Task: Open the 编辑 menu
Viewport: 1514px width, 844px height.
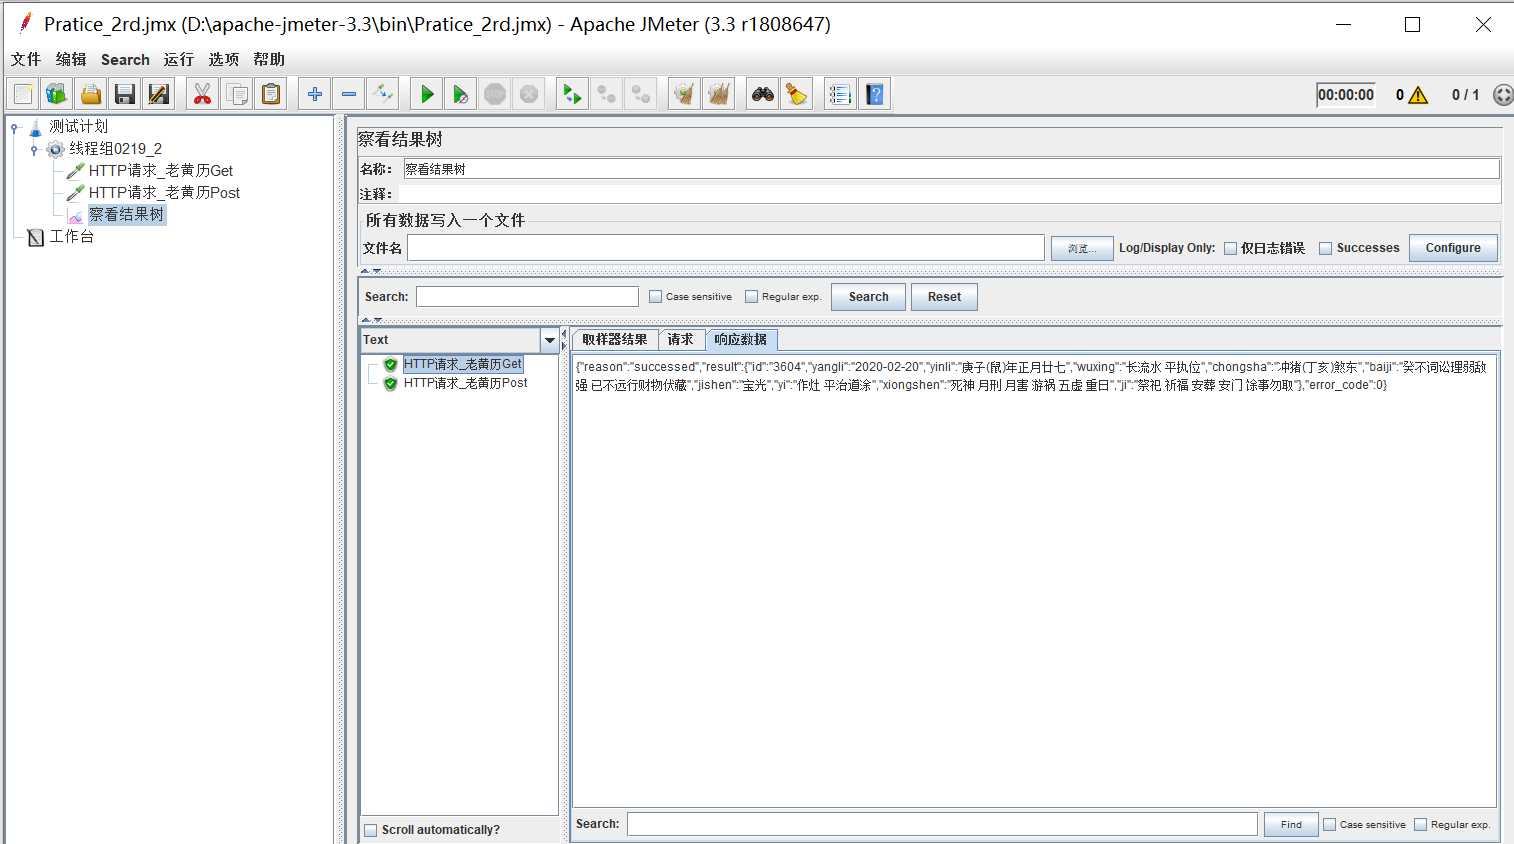Action: pos(71,60)
